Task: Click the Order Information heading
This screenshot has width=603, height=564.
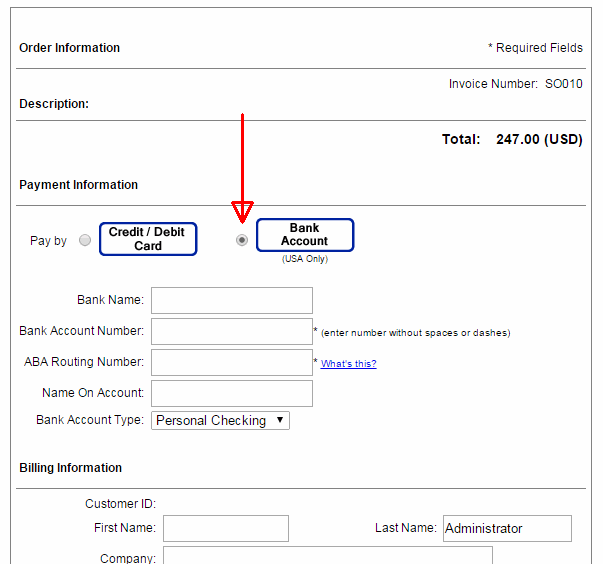Action: 70,48
